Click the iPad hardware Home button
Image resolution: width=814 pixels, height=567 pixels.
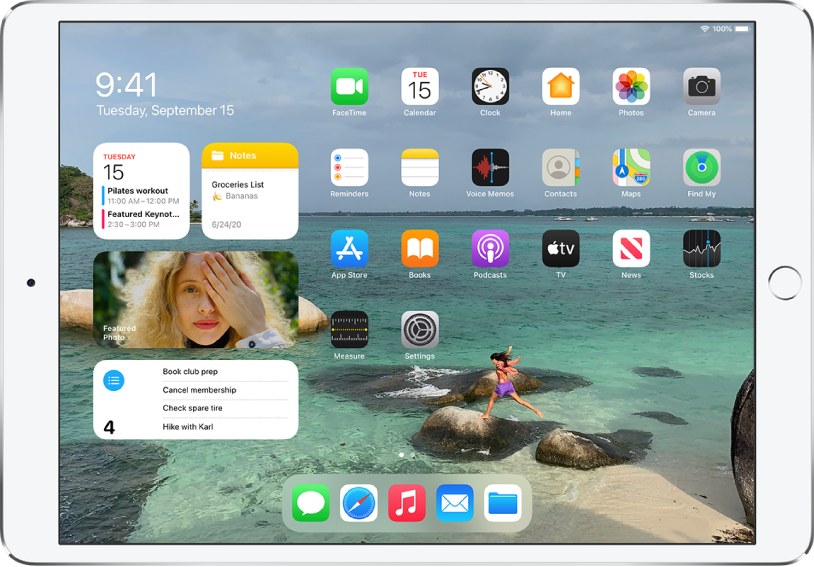pyautogui.click(x=784, y=283)
